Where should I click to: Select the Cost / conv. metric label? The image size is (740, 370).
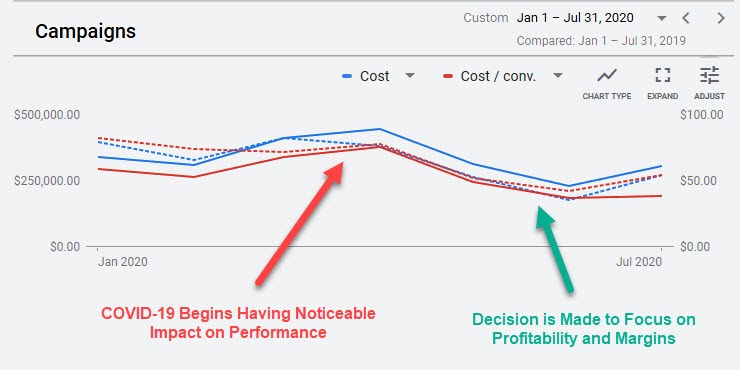(498, 76)
